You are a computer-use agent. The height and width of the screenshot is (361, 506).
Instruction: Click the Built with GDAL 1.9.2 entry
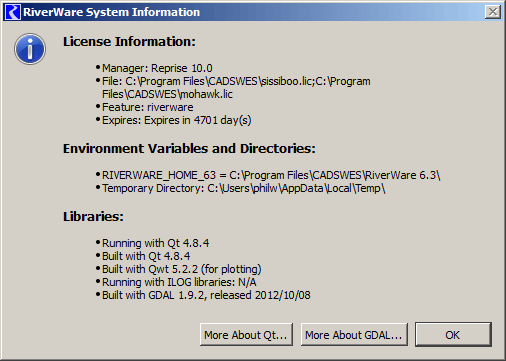point(206,295)
